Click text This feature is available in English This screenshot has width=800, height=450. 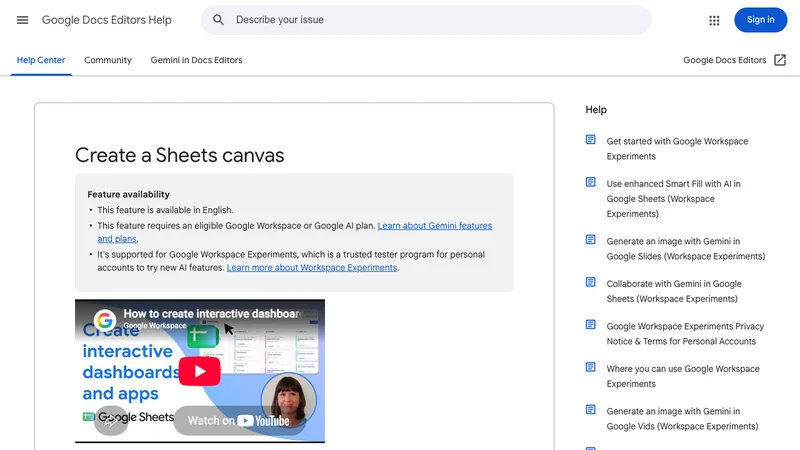pos(165,210)
